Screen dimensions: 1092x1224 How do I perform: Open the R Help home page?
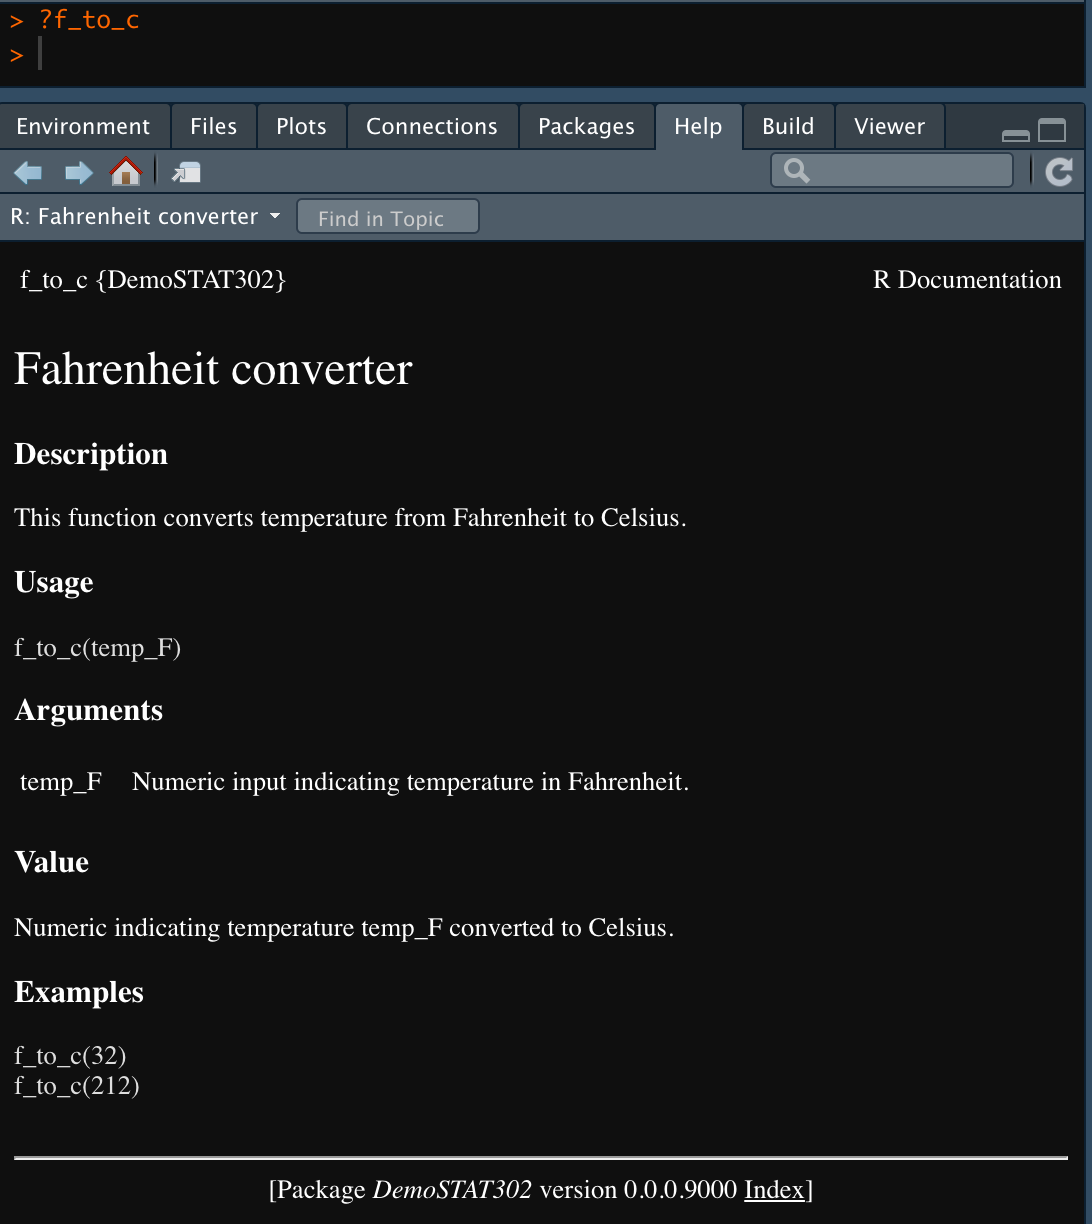(126, 172)
